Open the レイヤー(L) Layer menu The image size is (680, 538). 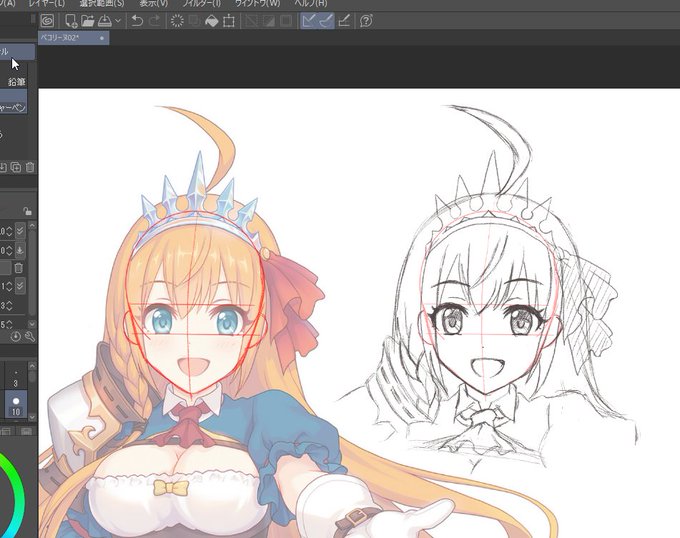47,3
